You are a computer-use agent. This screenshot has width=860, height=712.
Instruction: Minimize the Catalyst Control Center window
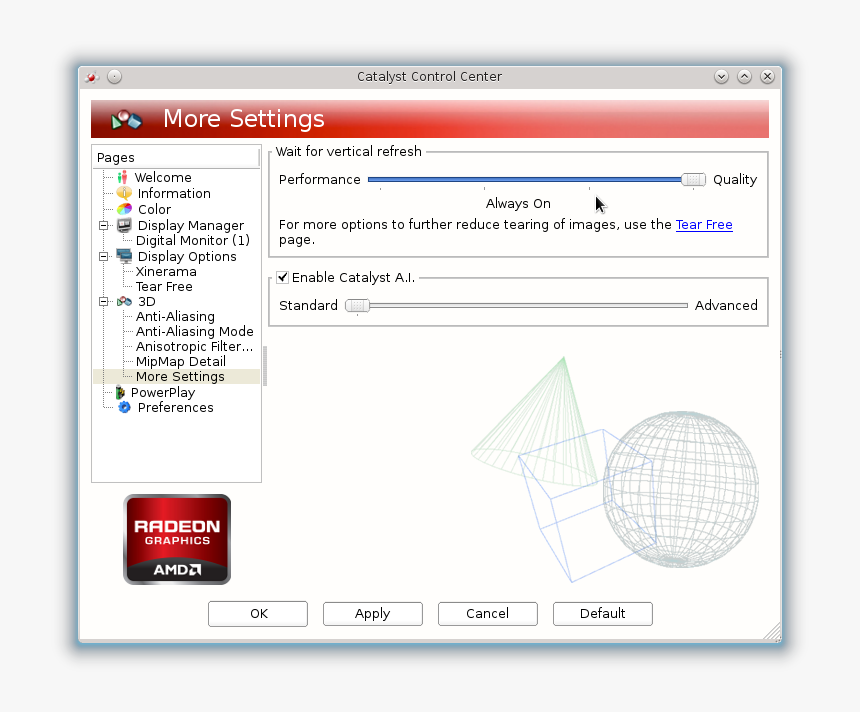coord(721,77)
